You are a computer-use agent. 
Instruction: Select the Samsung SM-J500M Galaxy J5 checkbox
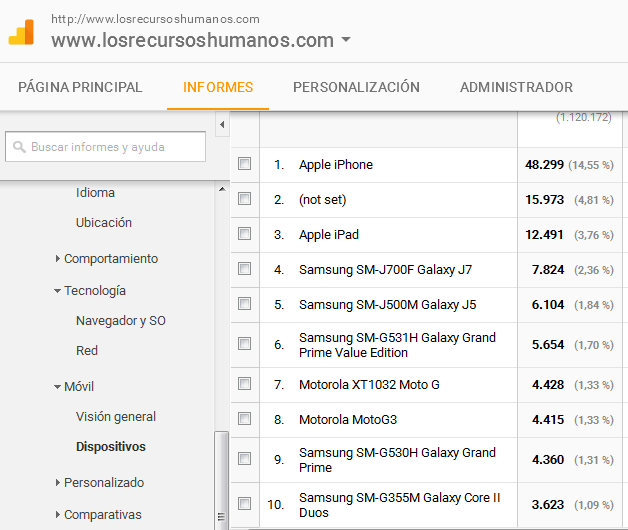tap(244, 304)
